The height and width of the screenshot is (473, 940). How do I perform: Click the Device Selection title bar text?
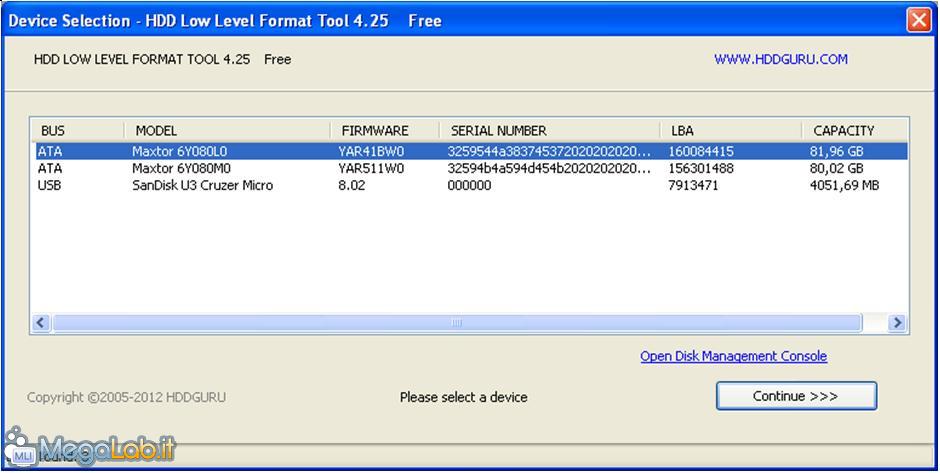tap(225, 21)
